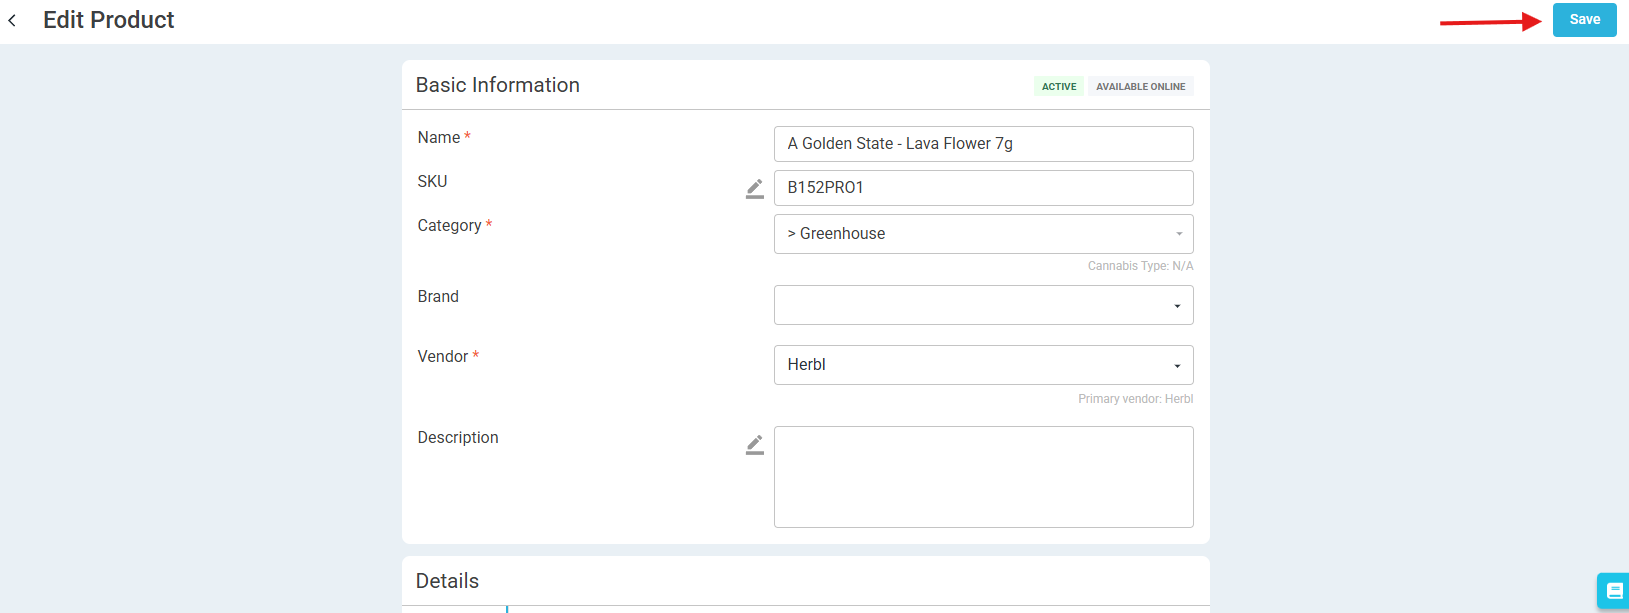The height and width of the screenshot is (613, 1629).
Task: Click the Edit Product page title
Action: point(108,20)
